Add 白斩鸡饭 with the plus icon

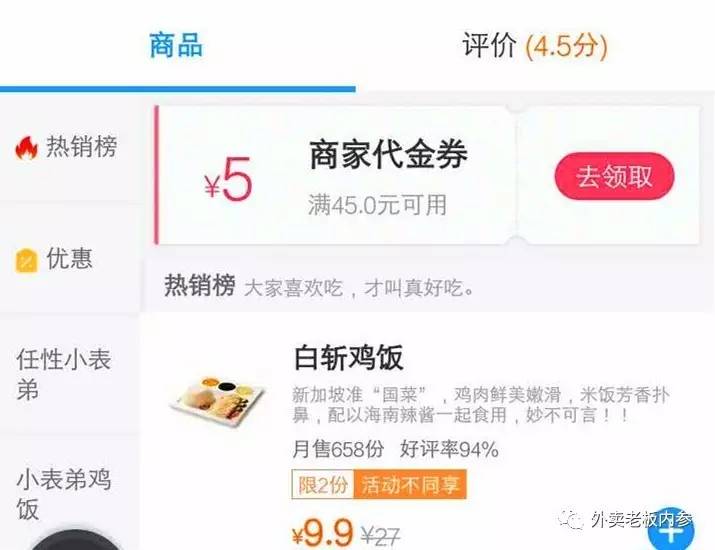point(671,531)
